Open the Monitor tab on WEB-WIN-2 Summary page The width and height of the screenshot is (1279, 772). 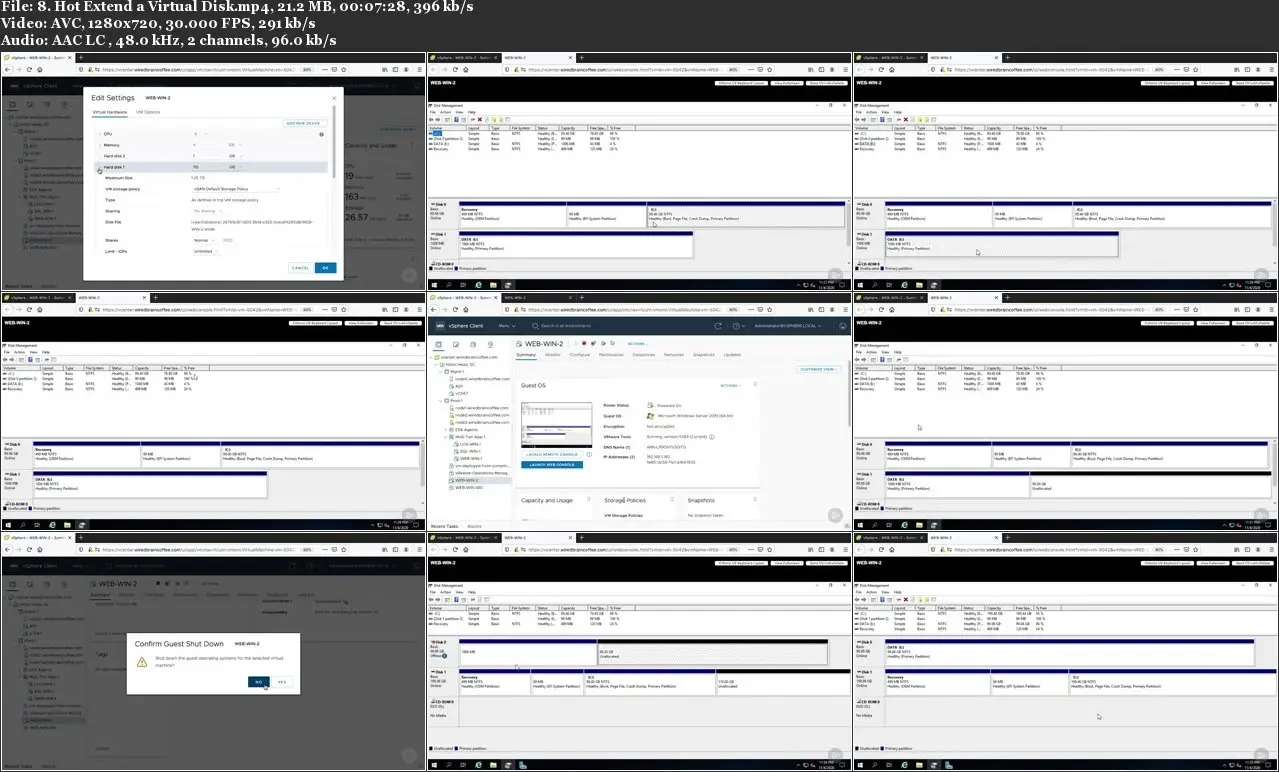point(553,355)
